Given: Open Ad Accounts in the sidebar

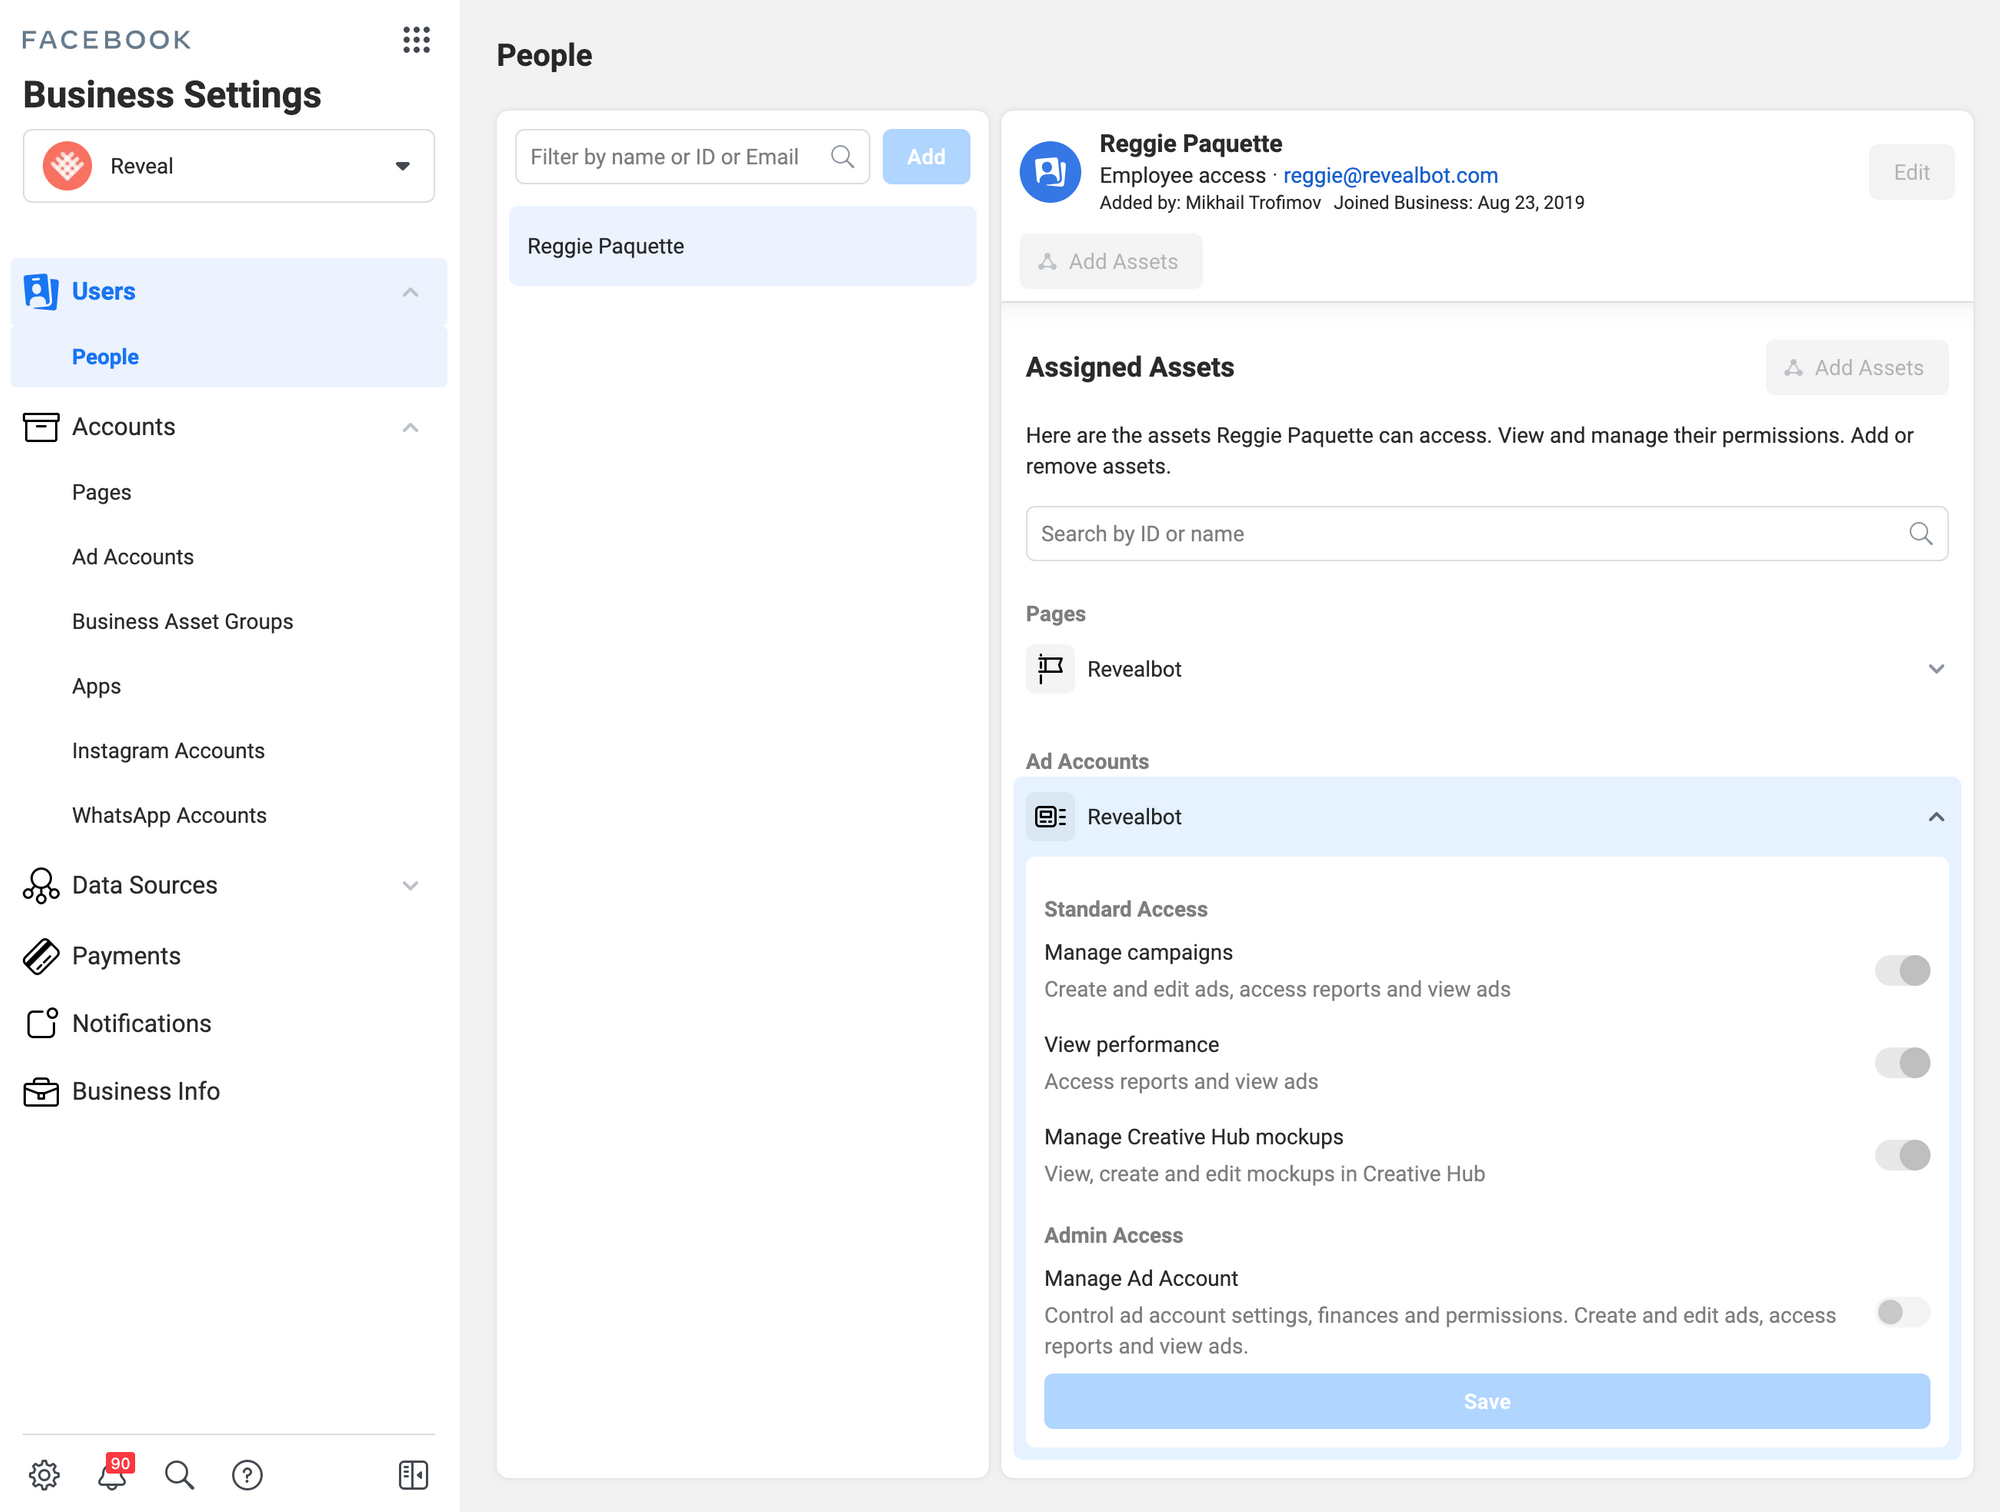Looking at the screenshot, I should [133, 557].
